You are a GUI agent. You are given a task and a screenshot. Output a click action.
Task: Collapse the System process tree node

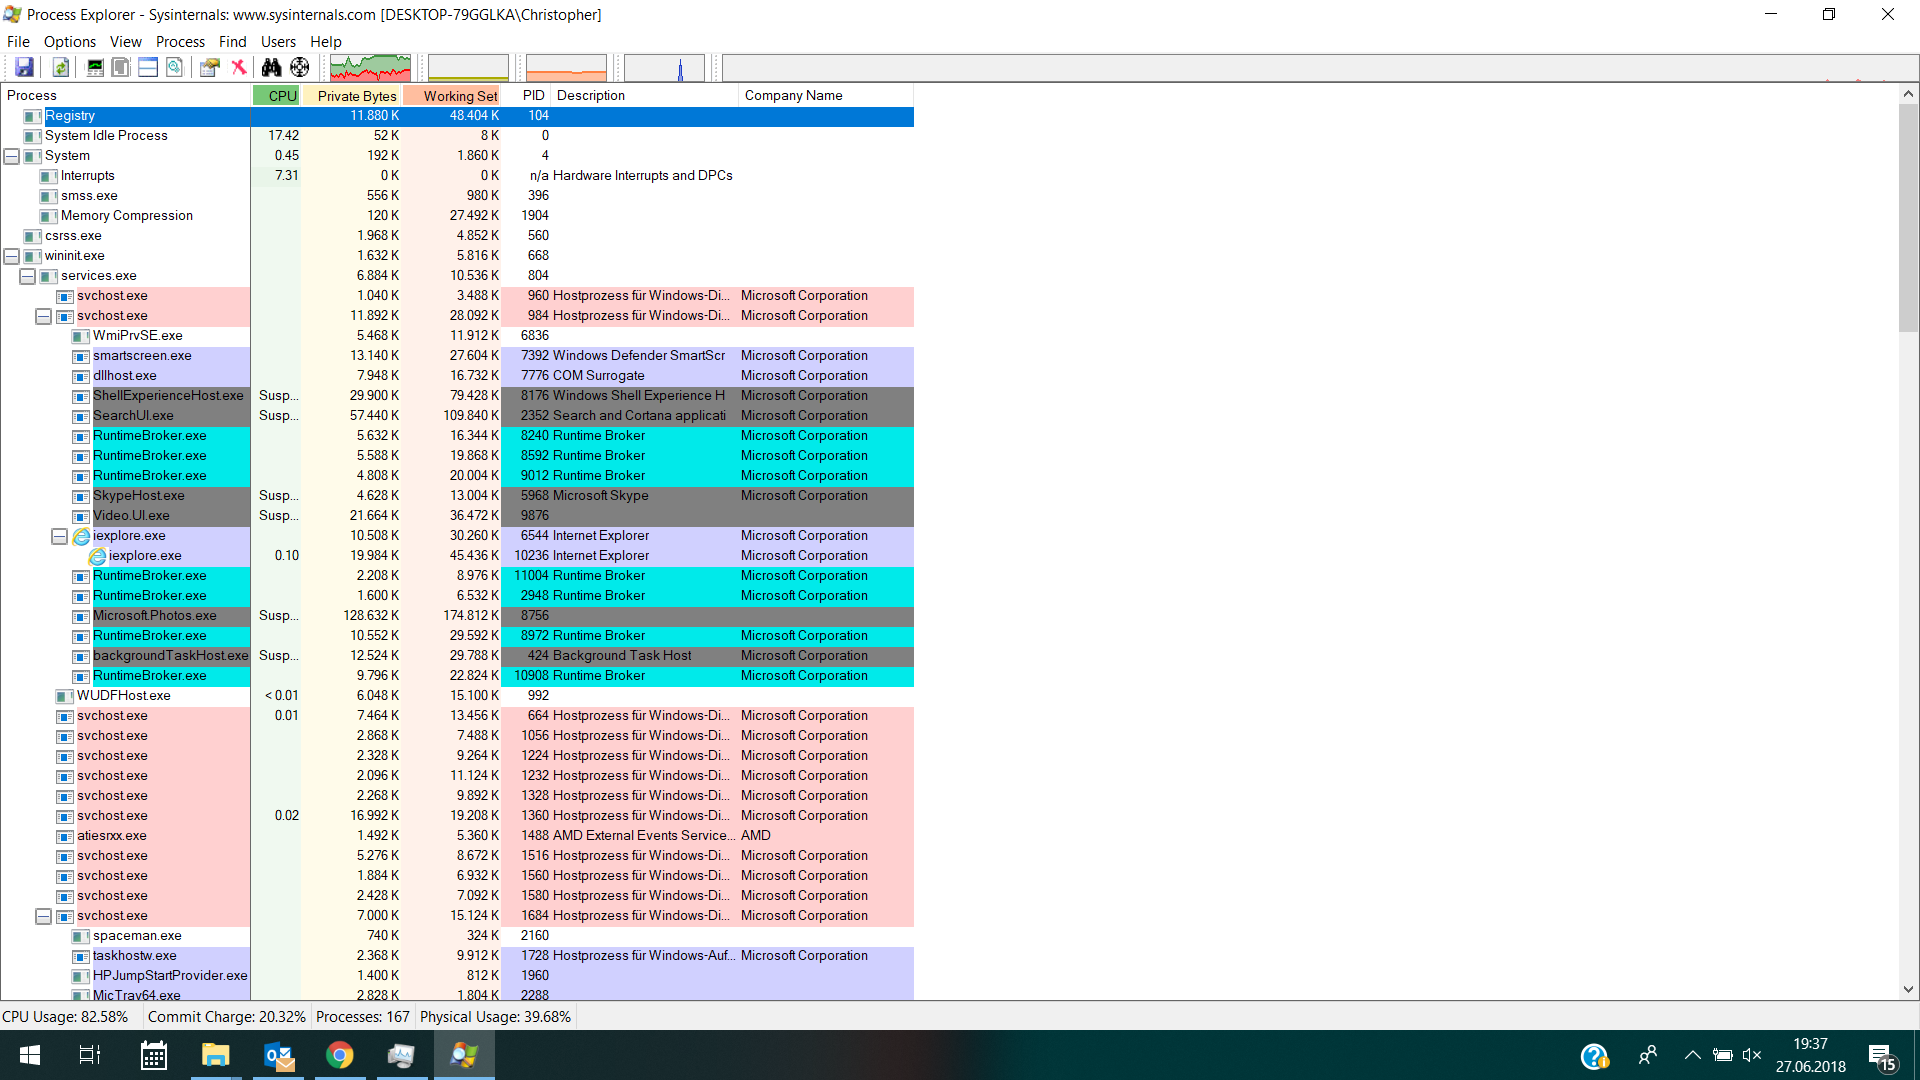(x=12, y=156)
